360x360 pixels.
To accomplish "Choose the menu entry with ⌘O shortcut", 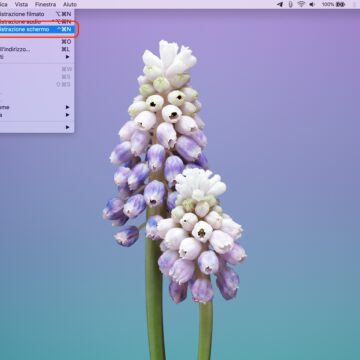I will point(36,42).
